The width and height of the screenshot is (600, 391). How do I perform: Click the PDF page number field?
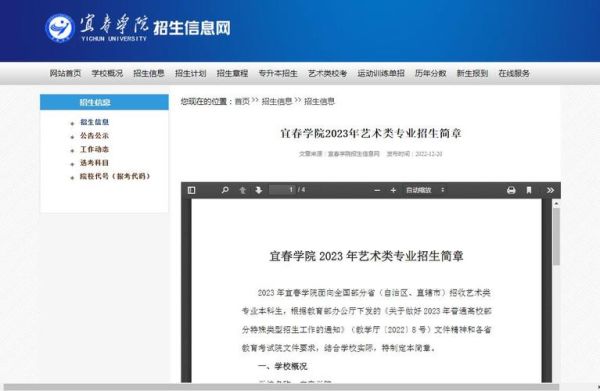[x=282, y=190]
